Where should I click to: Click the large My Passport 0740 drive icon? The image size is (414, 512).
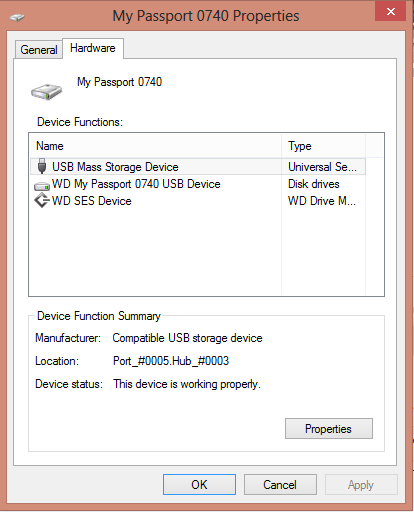pos(47,92)
